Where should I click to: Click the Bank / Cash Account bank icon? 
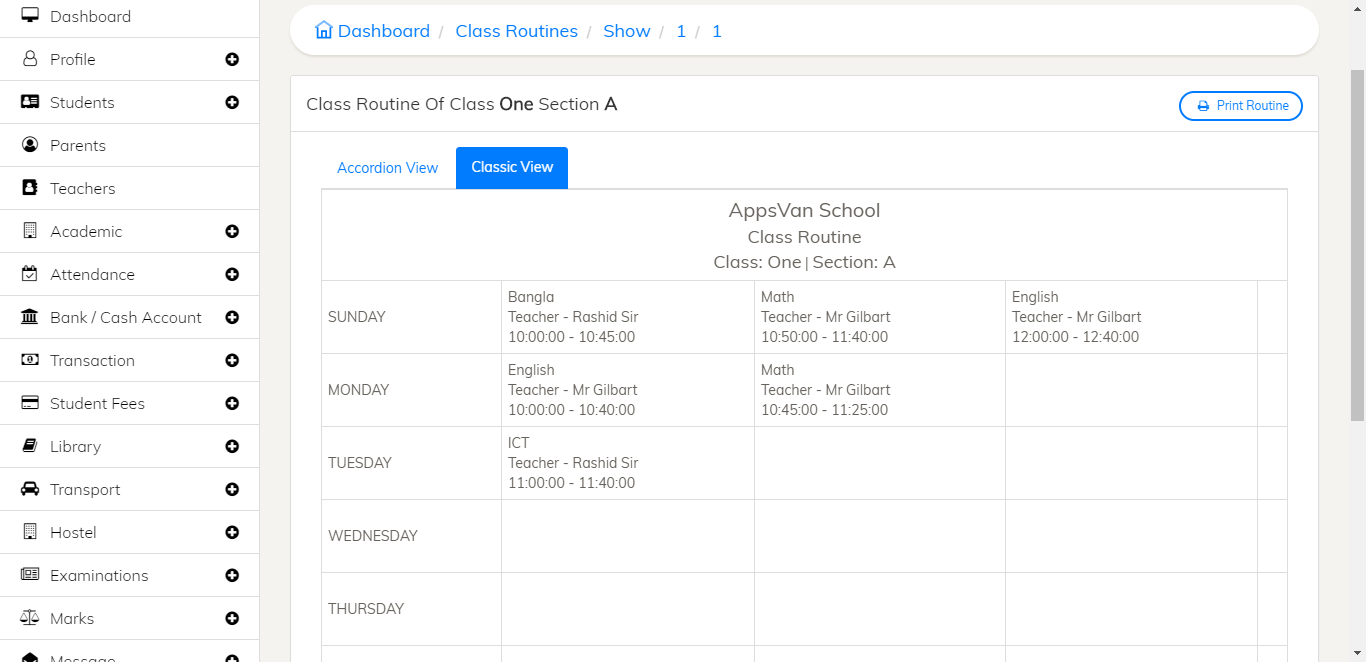pos(30,317)
